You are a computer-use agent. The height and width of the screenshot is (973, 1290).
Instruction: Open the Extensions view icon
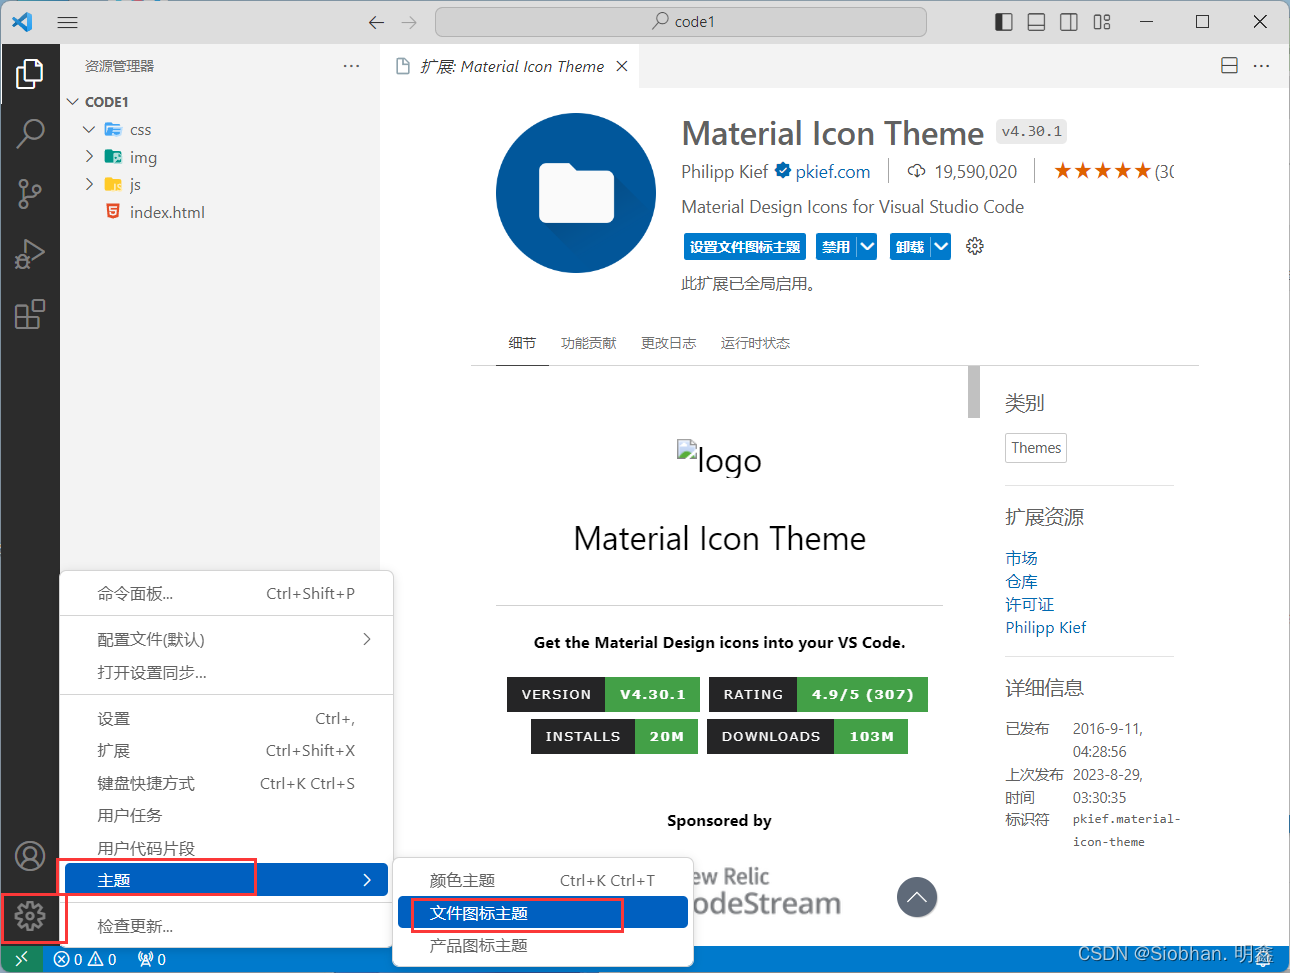tap(30, 314)
